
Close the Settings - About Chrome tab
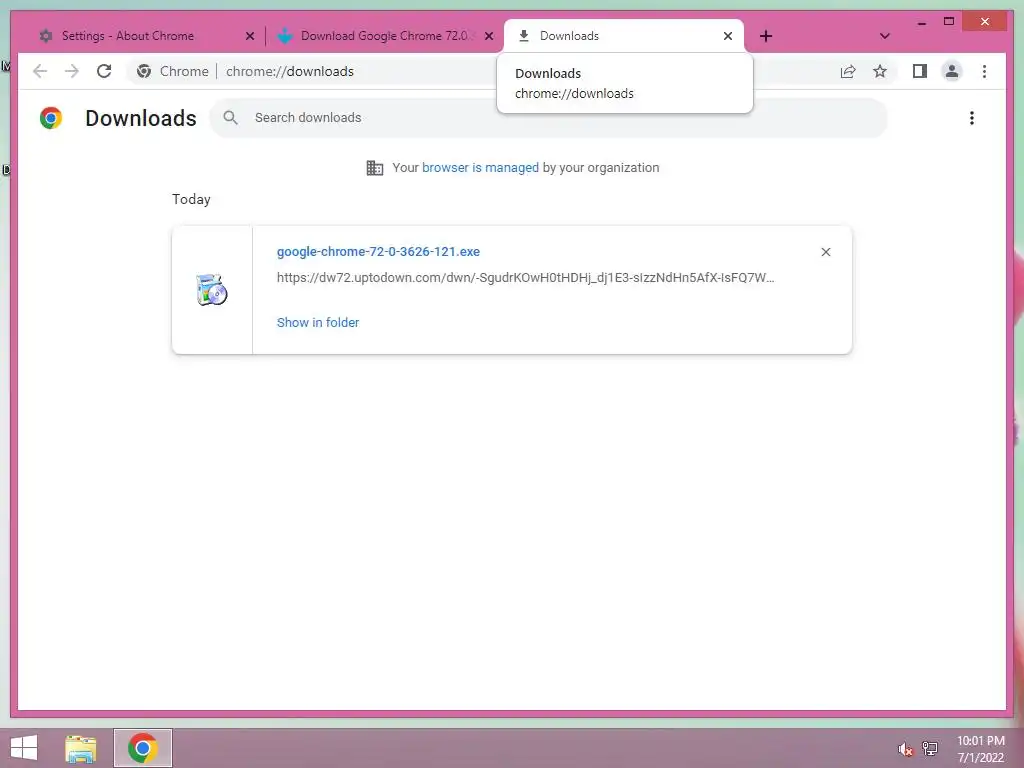pyautogui.click(x=249, y=36)
